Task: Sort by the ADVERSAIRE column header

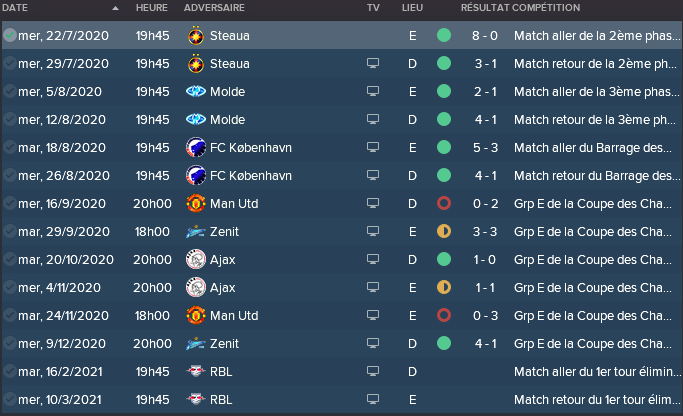Action: coord(214,8)
